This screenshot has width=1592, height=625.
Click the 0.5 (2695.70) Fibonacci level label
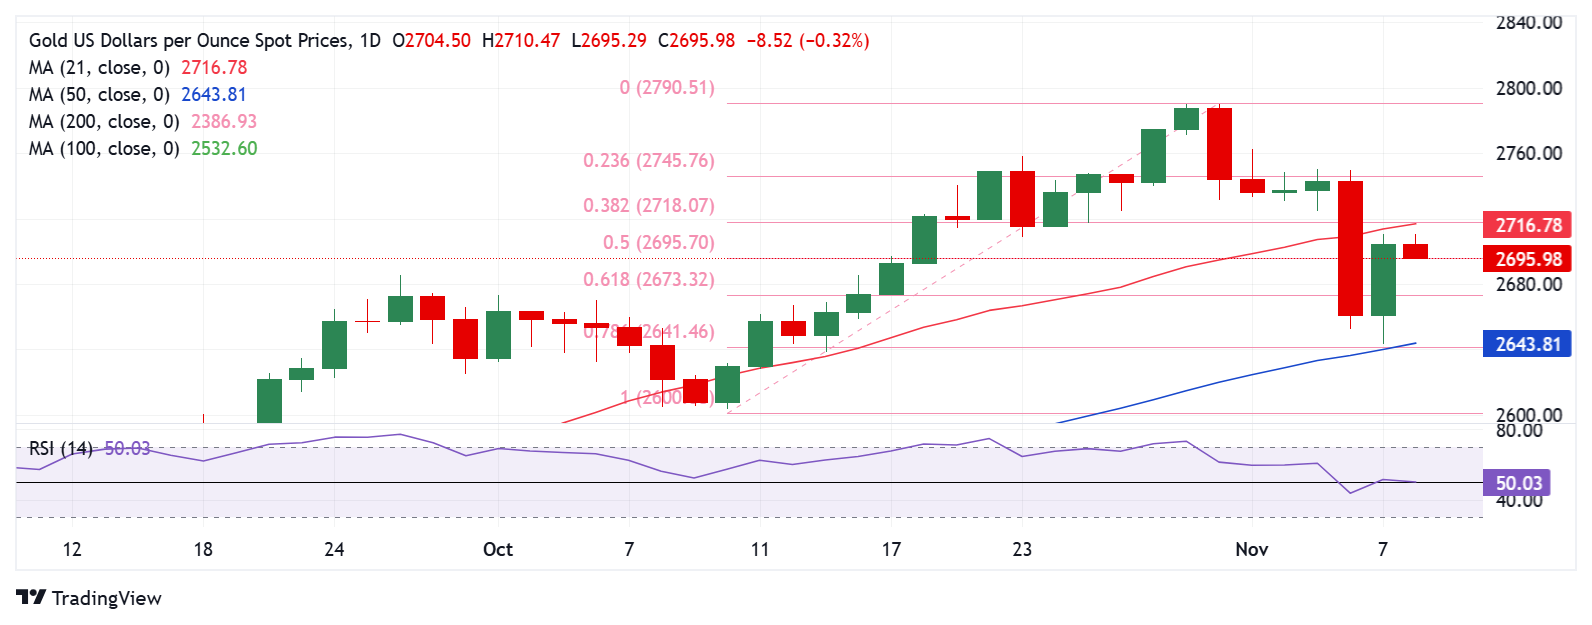tap(658, 243)
